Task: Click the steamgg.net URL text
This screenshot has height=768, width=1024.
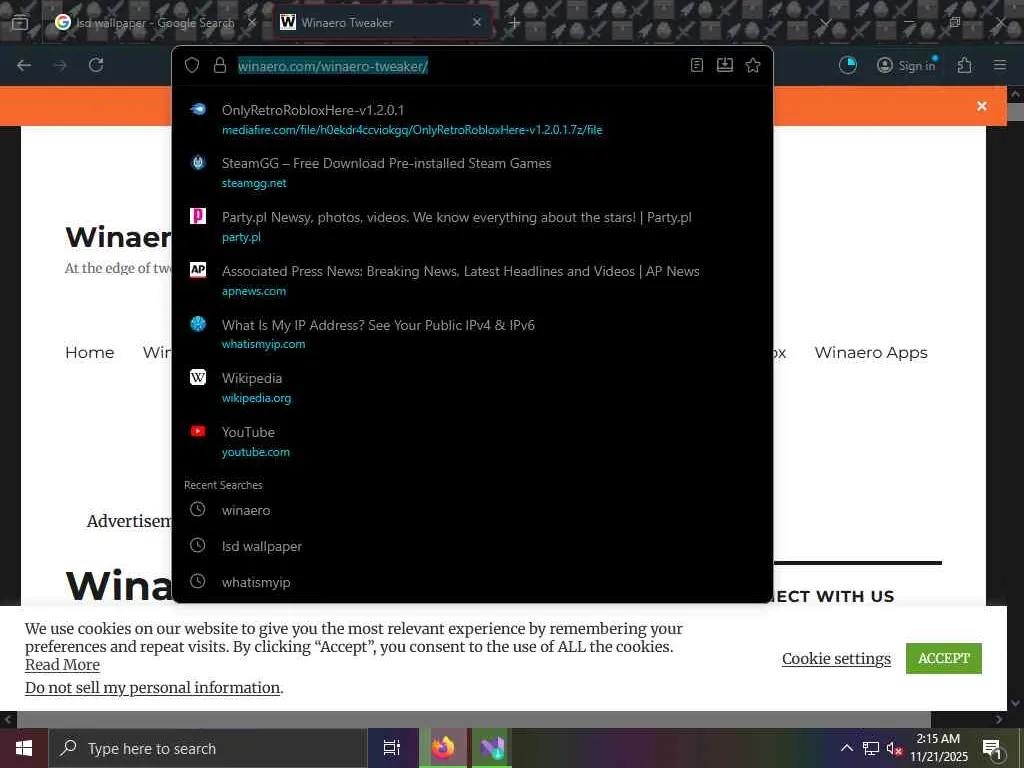Action: (254, 184)
